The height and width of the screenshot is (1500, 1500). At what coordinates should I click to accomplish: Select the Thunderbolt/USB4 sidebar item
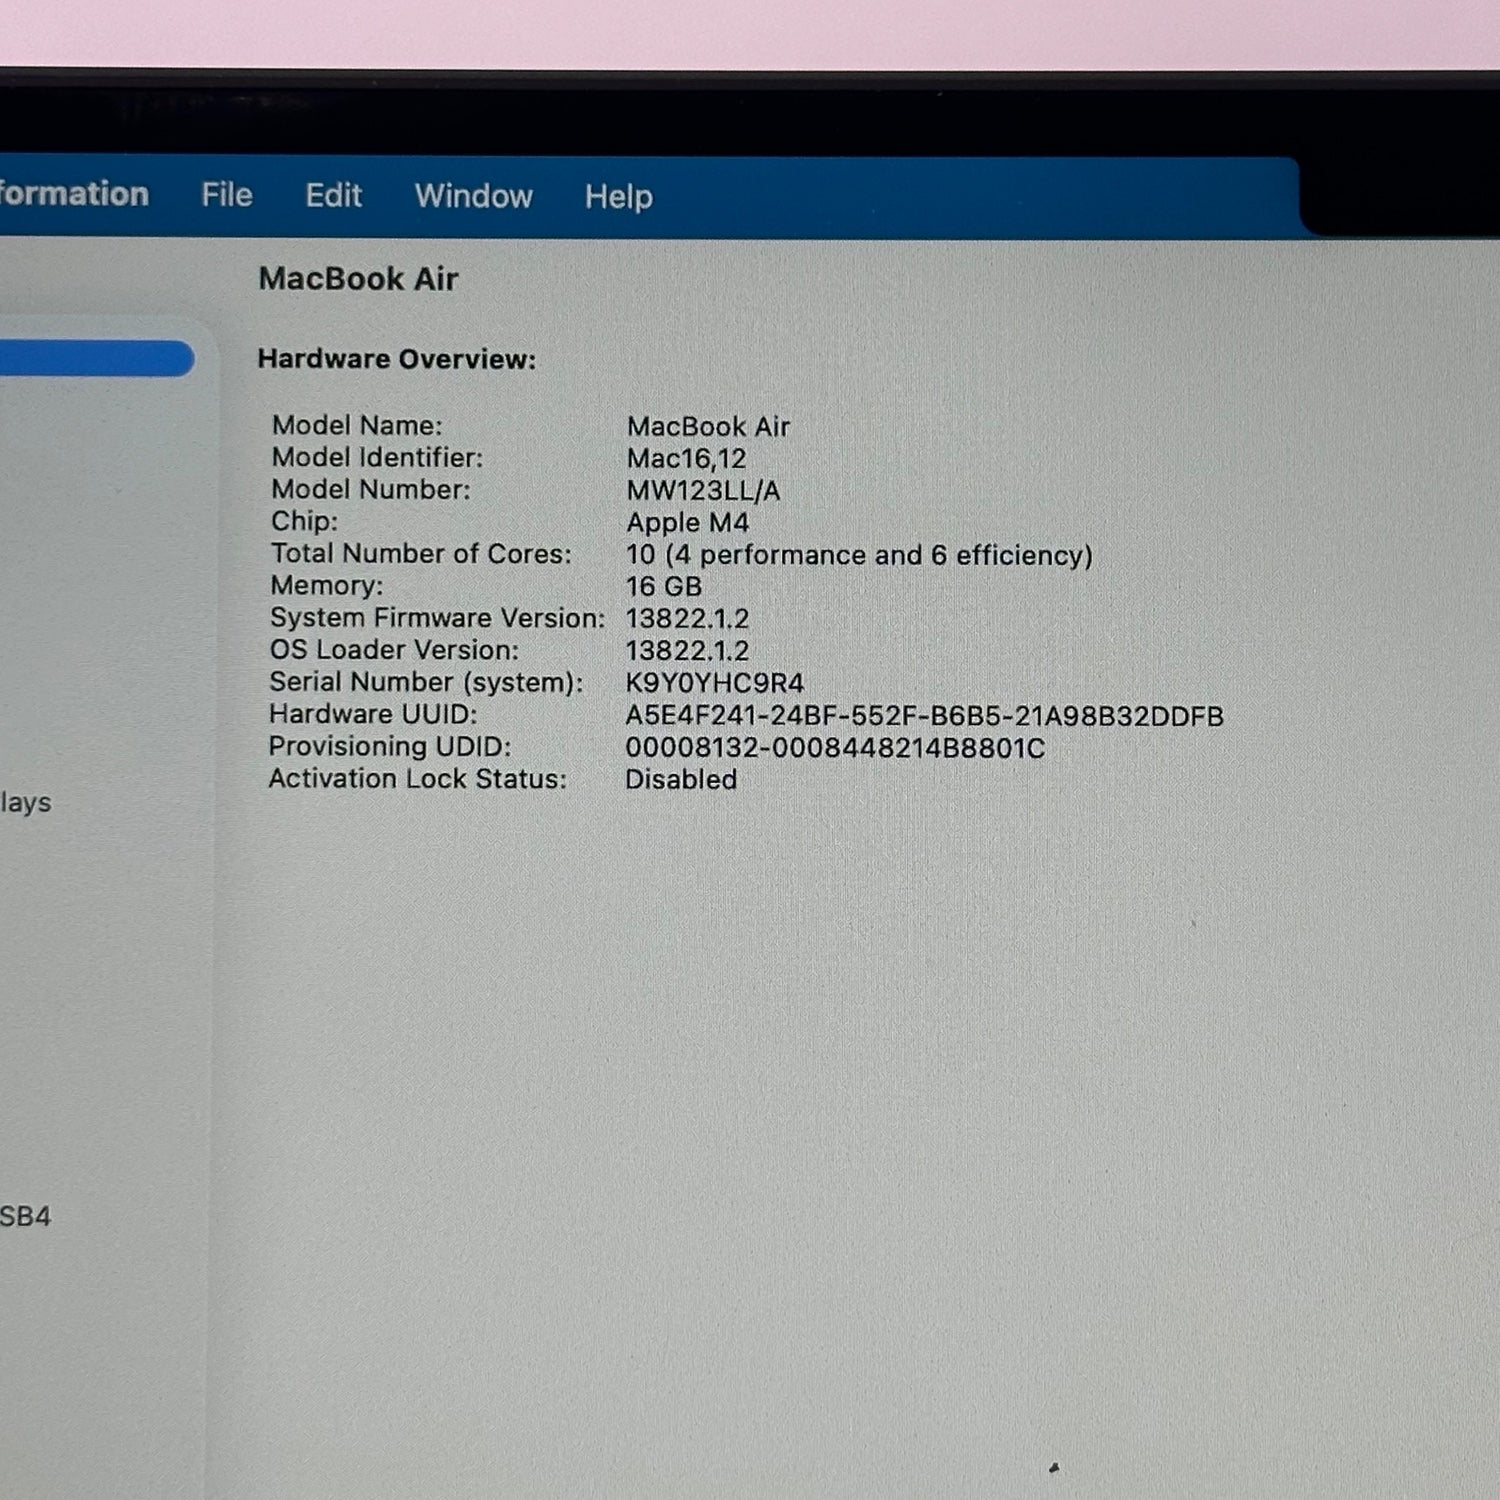tap(25, 1216)
